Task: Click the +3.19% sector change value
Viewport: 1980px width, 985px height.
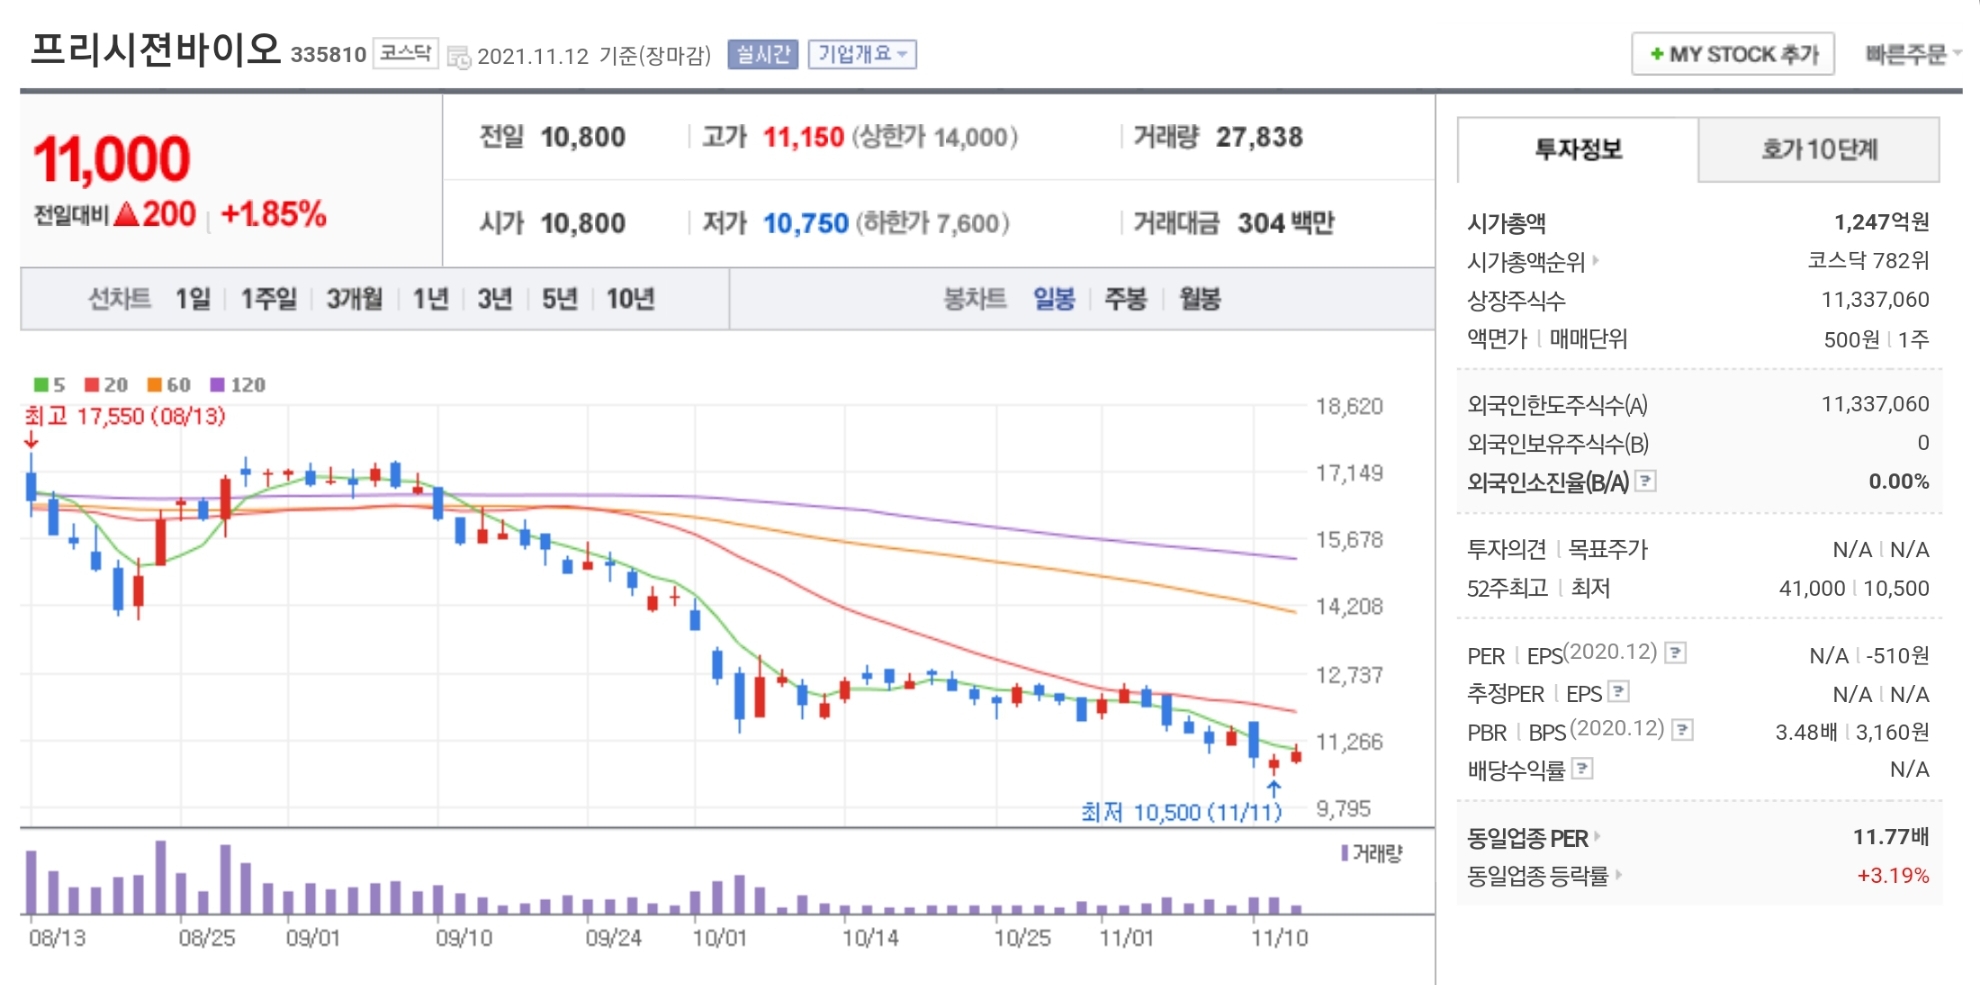Action: point(1893,876)
